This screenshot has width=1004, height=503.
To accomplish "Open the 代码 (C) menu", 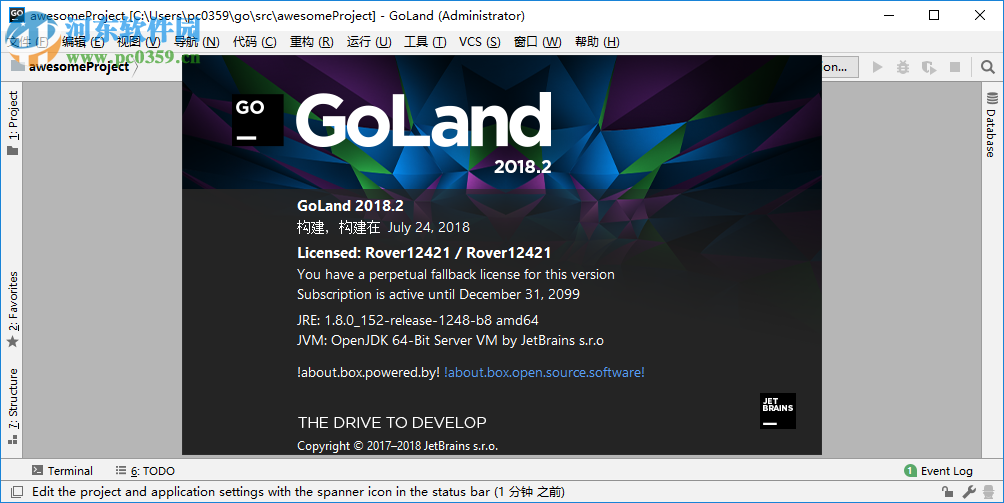I will coord(254,42).
